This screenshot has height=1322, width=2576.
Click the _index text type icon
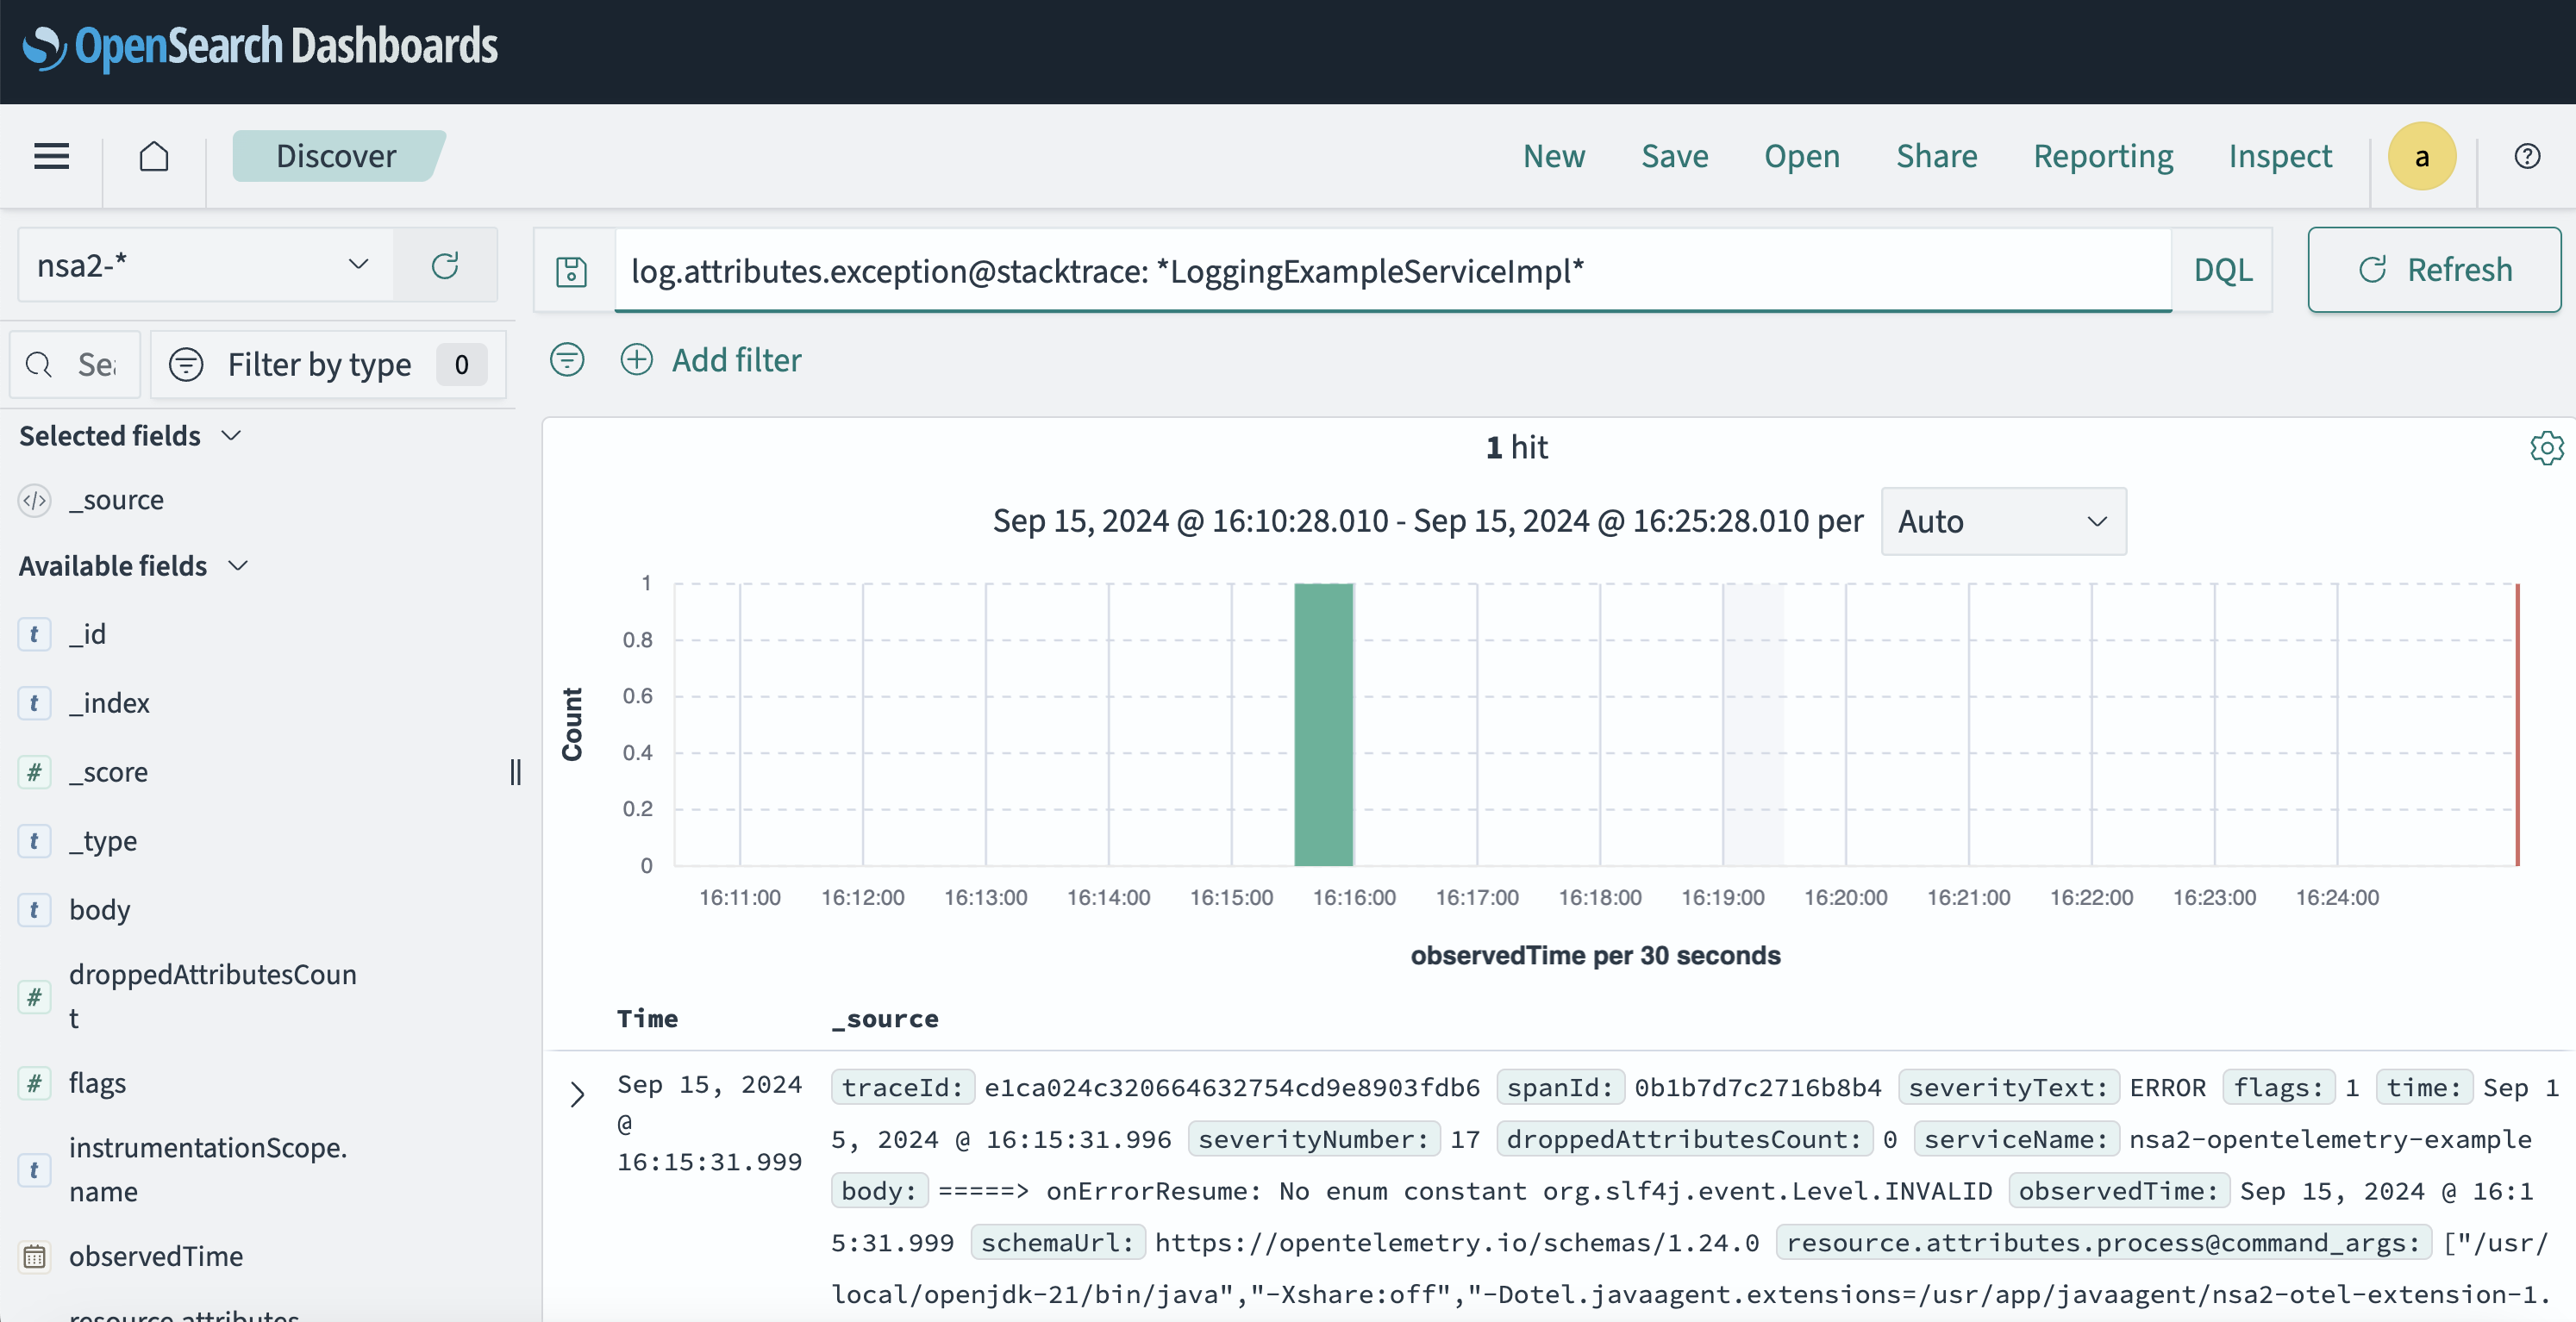pyautogui.click(x=35, y=703)
